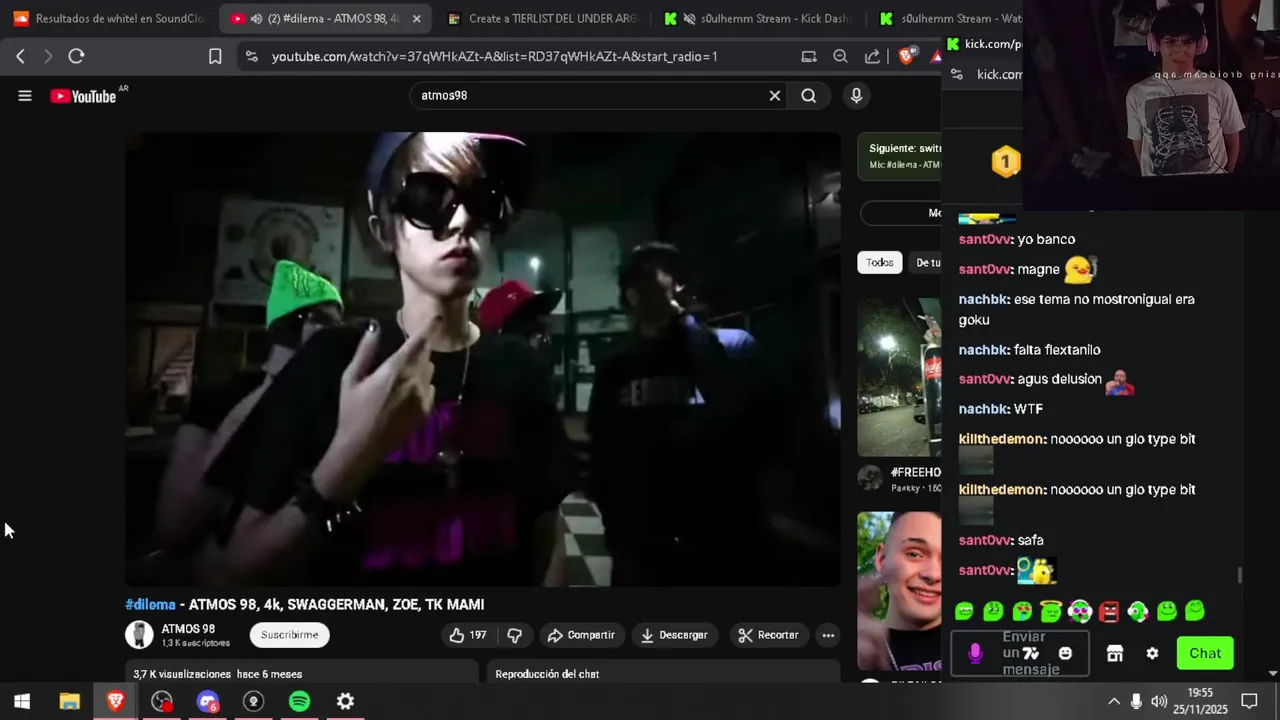This screenshot has height=720, width=1280.
Task: Open suggested video thumbnail with smiling man
Action: [899, 591]
